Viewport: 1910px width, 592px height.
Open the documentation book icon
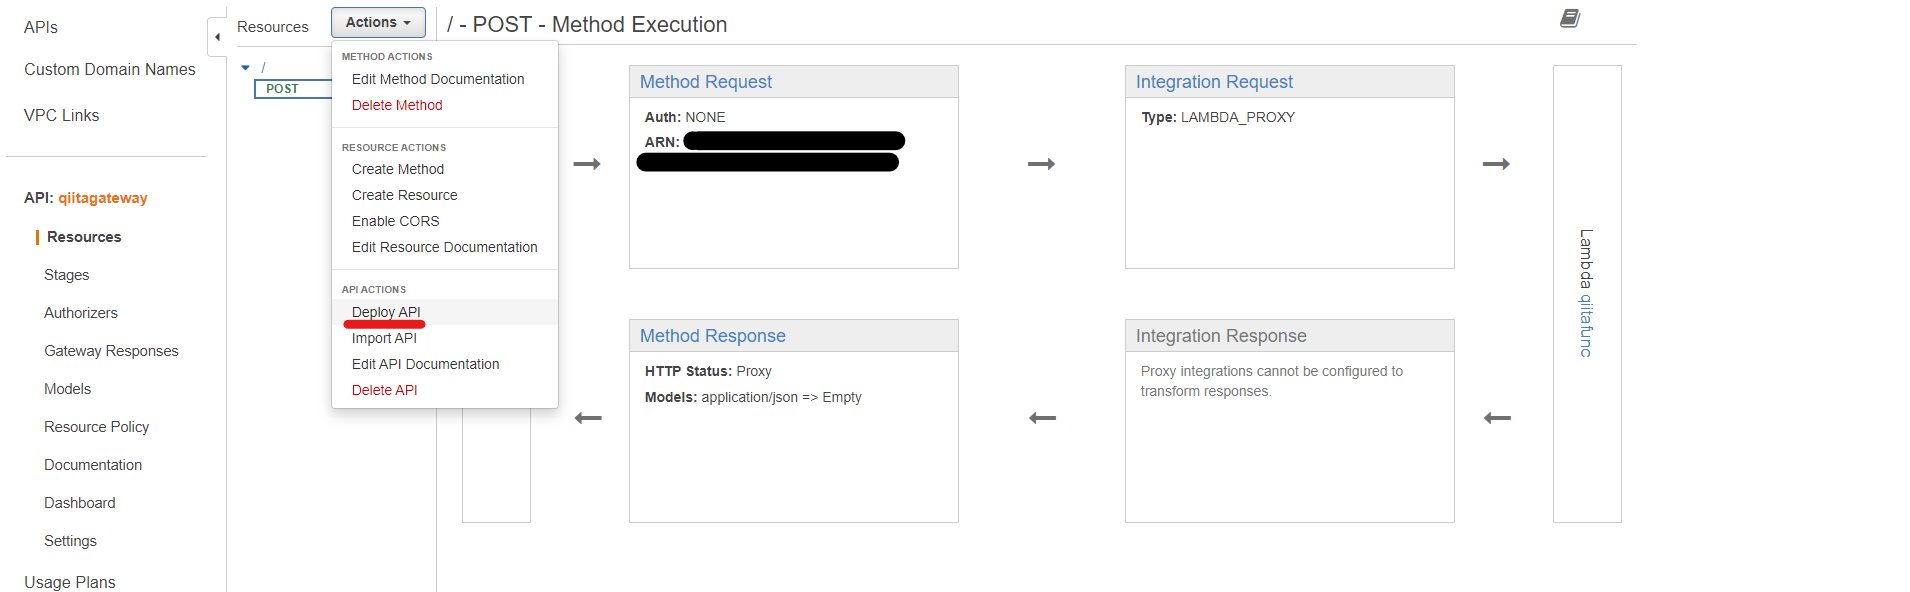pos(1570,19)
